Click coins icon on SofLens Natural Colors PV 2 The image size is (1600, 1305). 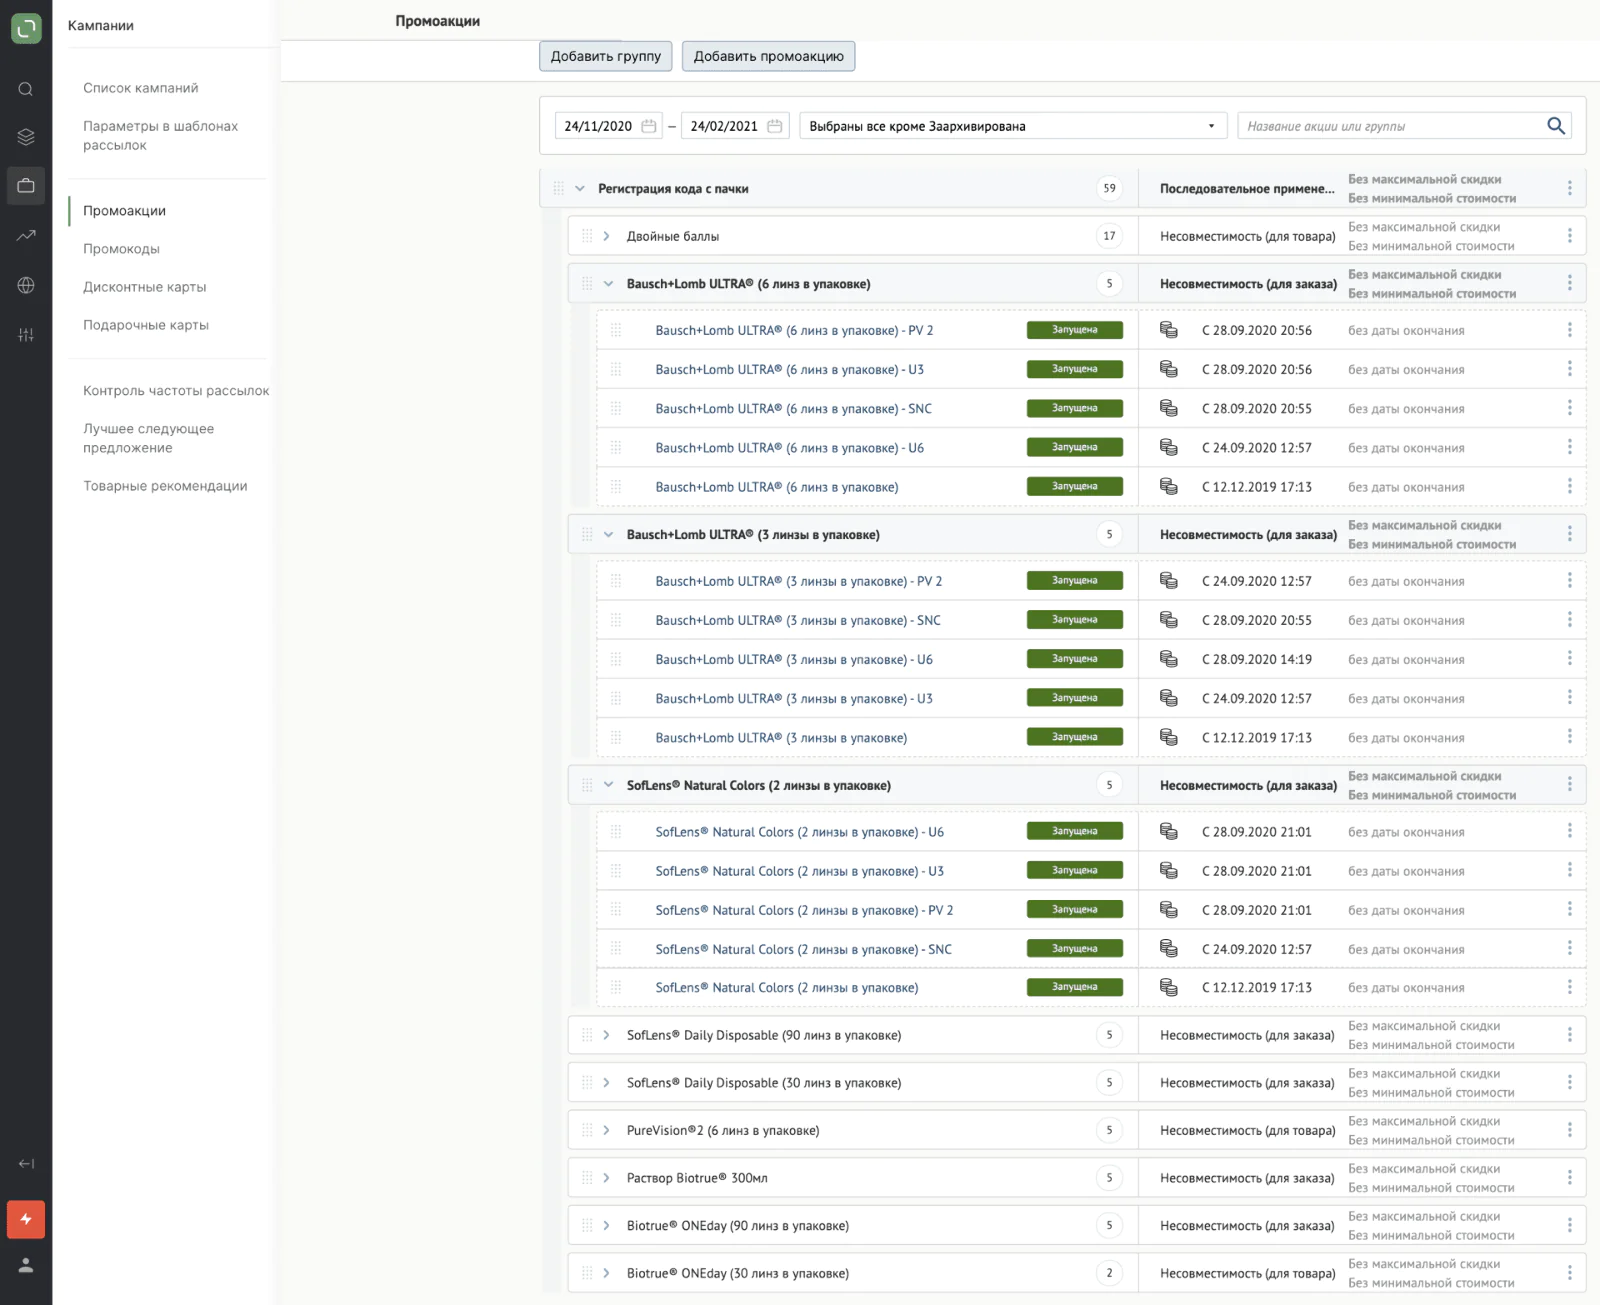1168,910
